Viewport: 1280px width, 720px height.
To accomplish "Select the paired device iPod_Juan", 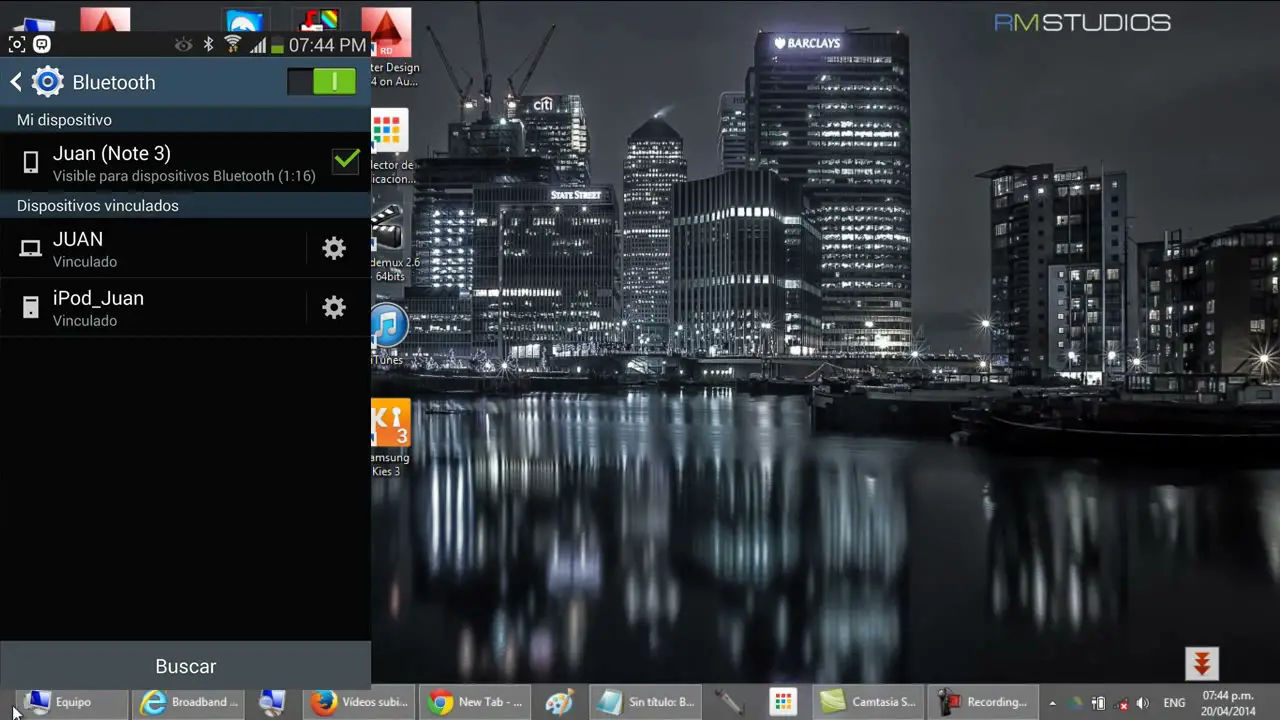I will pos(150,308).
